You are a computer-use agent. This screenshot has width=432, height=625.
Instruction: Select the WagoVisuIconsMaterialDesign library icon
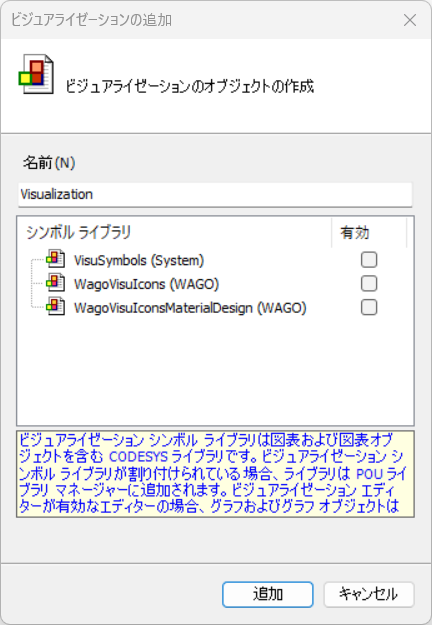pyautogui.click(x=55, y=307)
